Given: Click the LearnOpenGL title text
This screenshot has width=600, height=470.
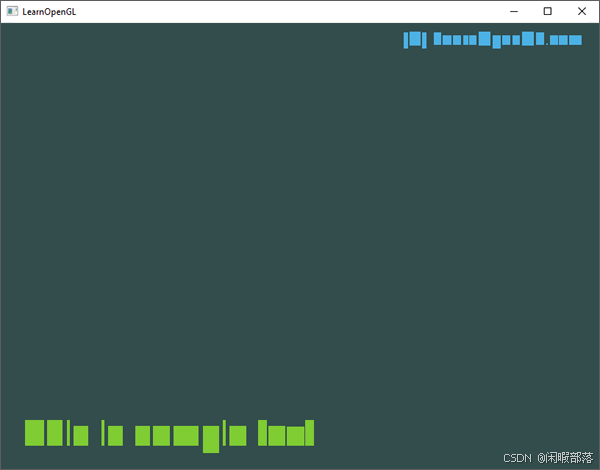Looking at the screenshot, I should point(49,12).
